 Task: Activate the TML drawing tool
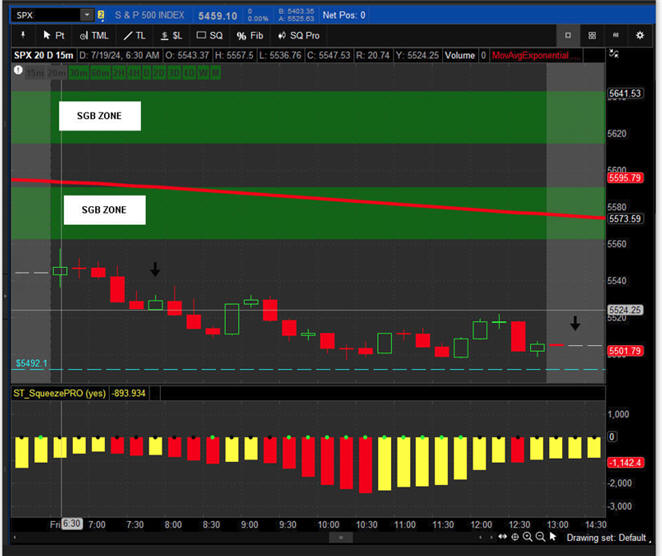pyautogui.click(x=95, y=35)
